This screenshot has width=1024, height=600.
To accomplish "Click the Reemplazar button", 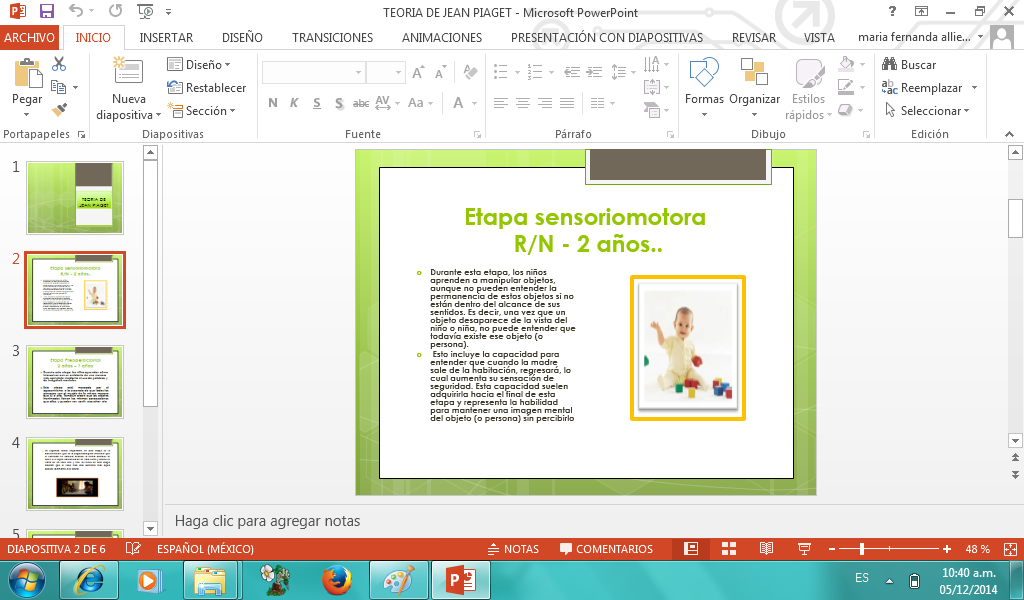I will (x=930, y=88).
